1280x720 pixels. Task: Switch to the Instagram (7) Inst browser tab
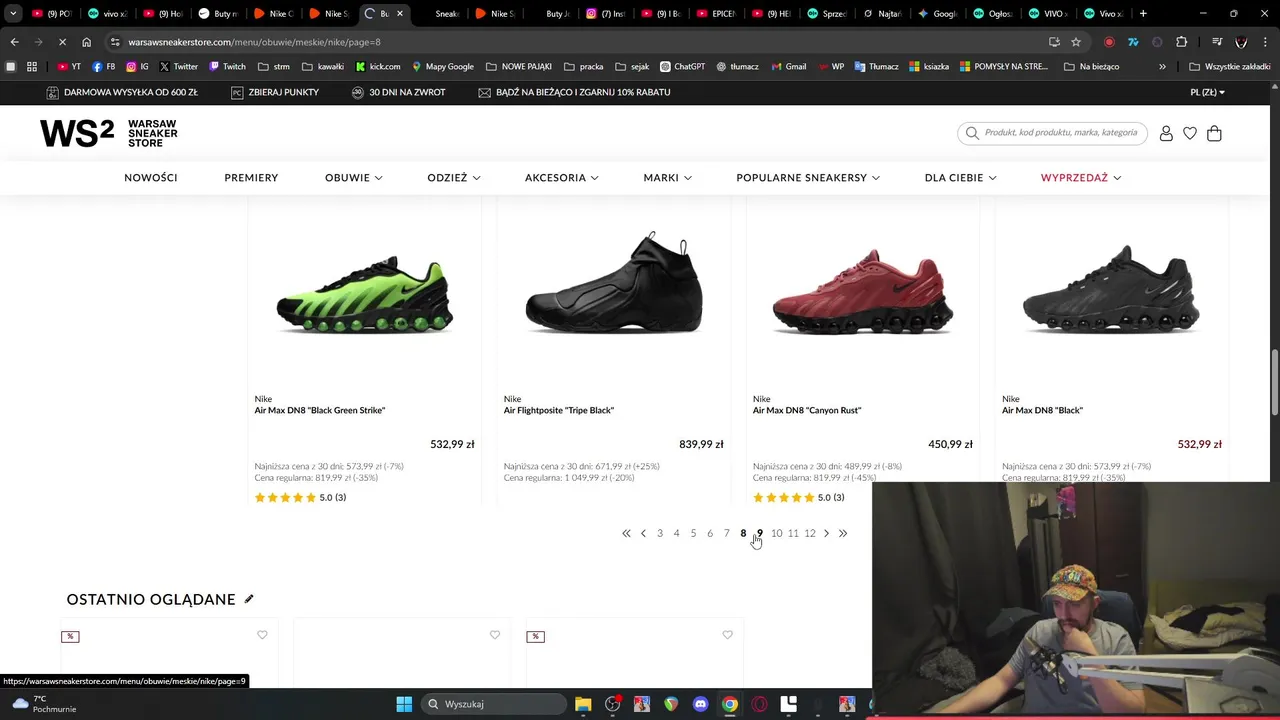[606, 14]
